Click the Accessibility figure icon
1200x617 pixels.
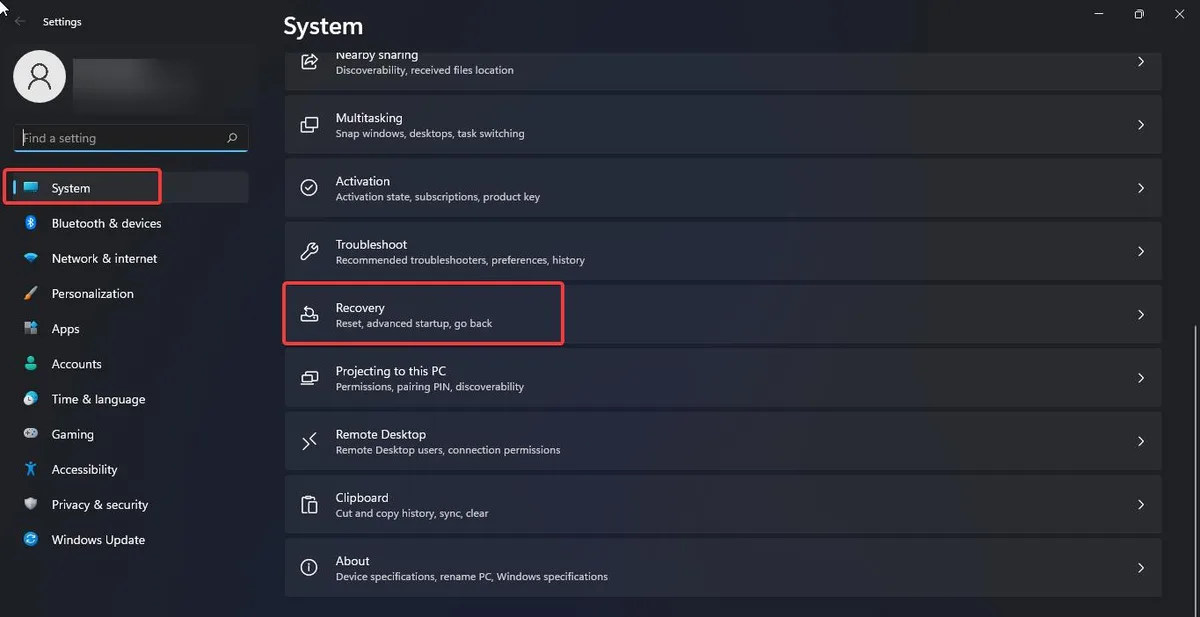31,469
